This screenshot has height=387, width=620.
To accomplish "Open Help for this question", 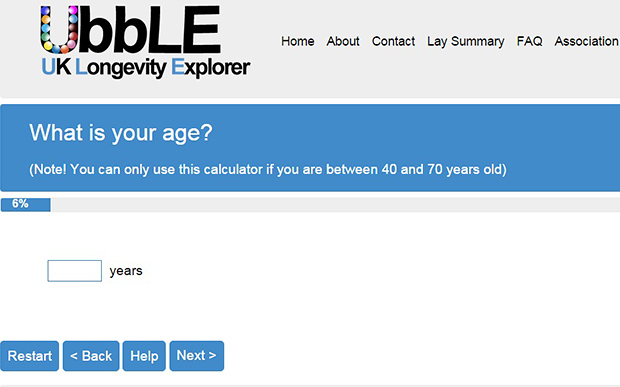I will (x=144, y=356).
